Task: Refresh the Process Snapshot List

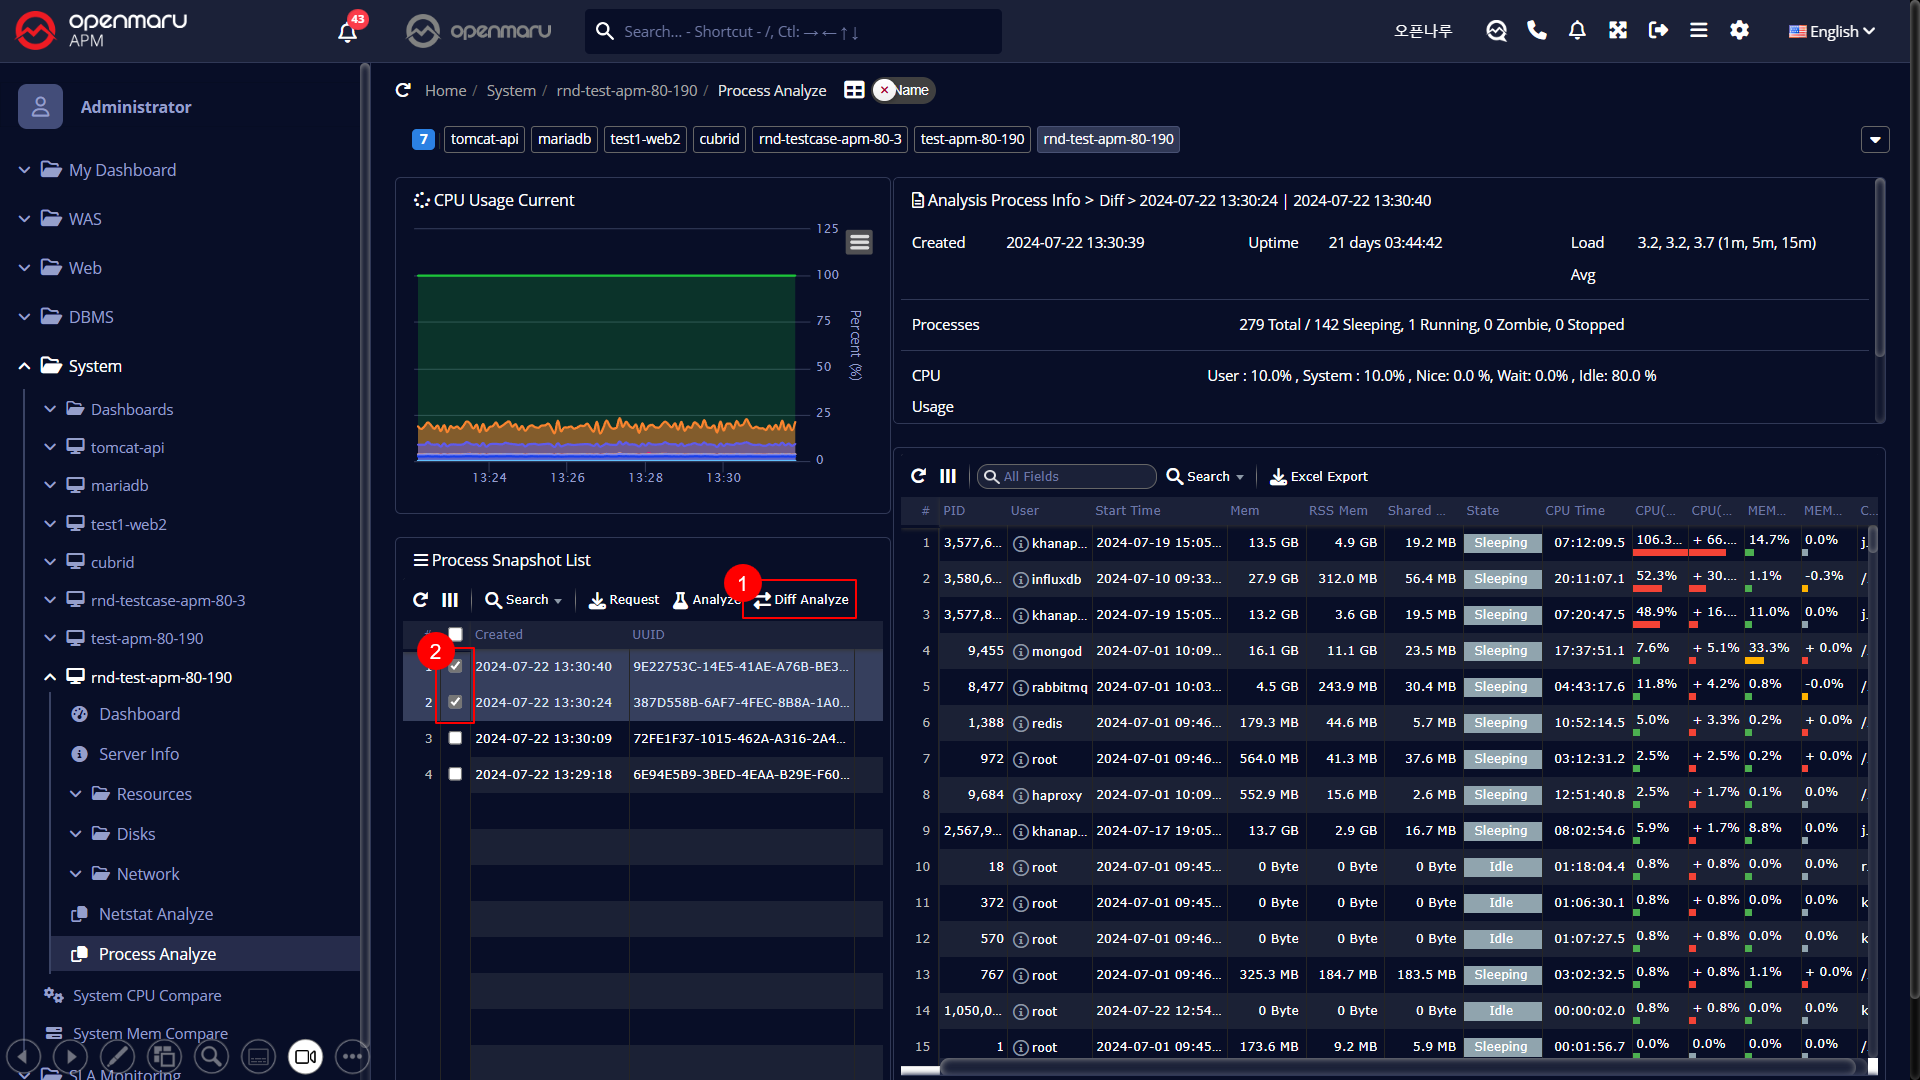Action: point(420,600)
